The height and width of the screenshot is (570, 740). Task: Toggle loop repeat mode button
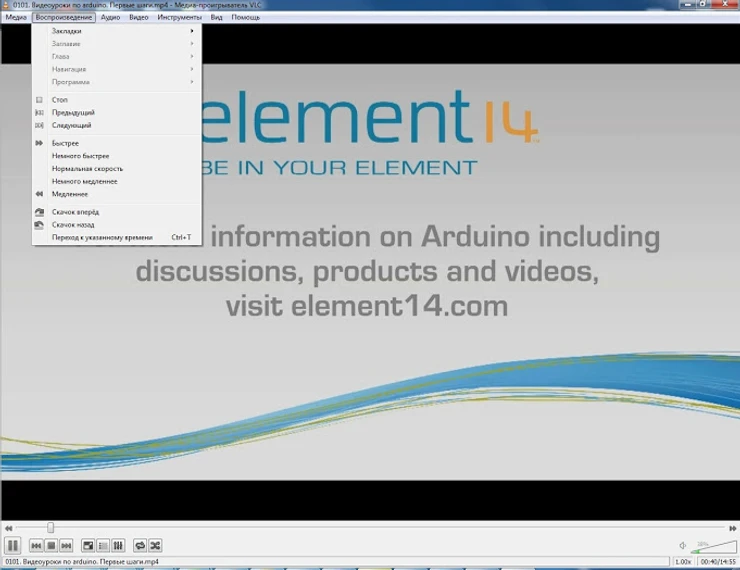(x=140, y=546)
